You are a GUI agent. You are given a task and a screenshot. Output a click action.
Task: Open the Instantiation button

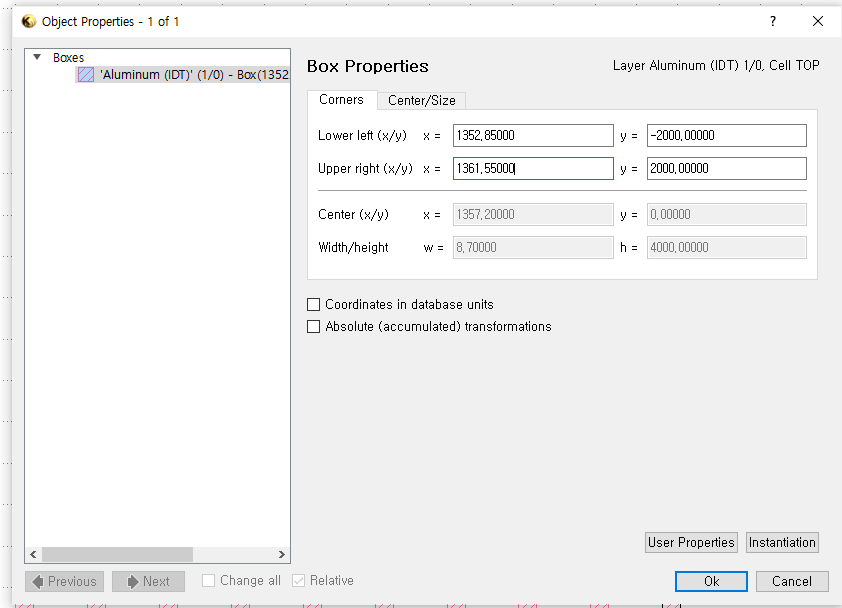pyautogui.click(x=782, y=542)
